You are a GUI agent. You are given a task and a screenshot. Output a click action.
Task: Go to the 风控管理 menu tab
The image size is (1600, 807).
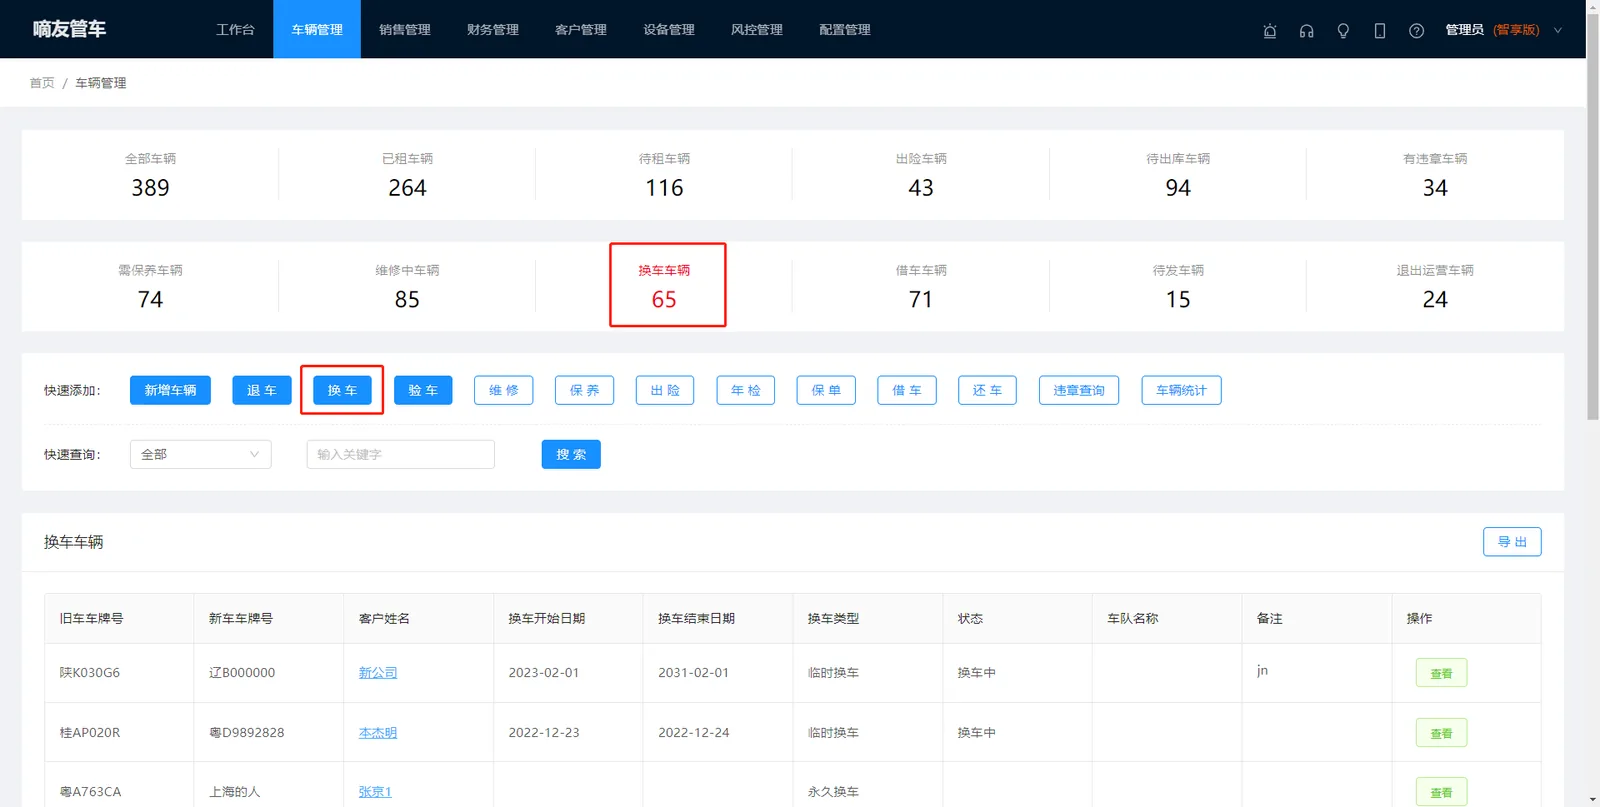[756, 30]
